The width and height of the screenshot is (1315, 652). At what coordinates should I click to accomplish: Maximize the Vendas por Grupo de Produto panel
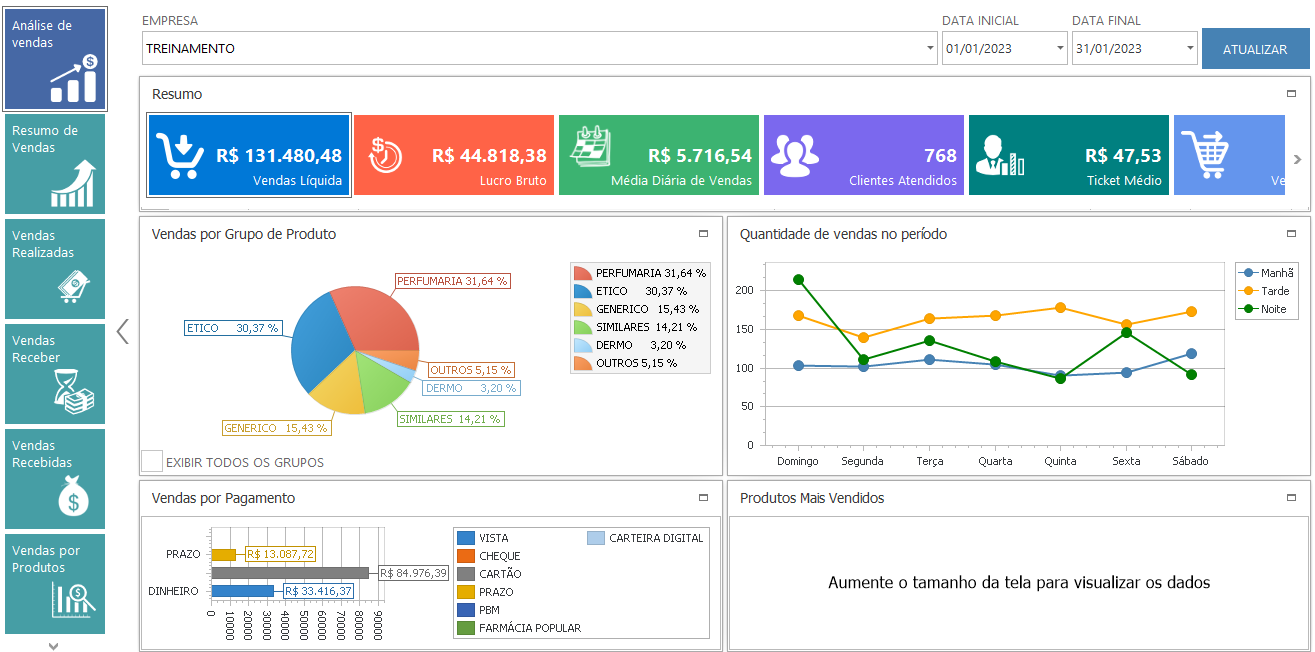703,234
